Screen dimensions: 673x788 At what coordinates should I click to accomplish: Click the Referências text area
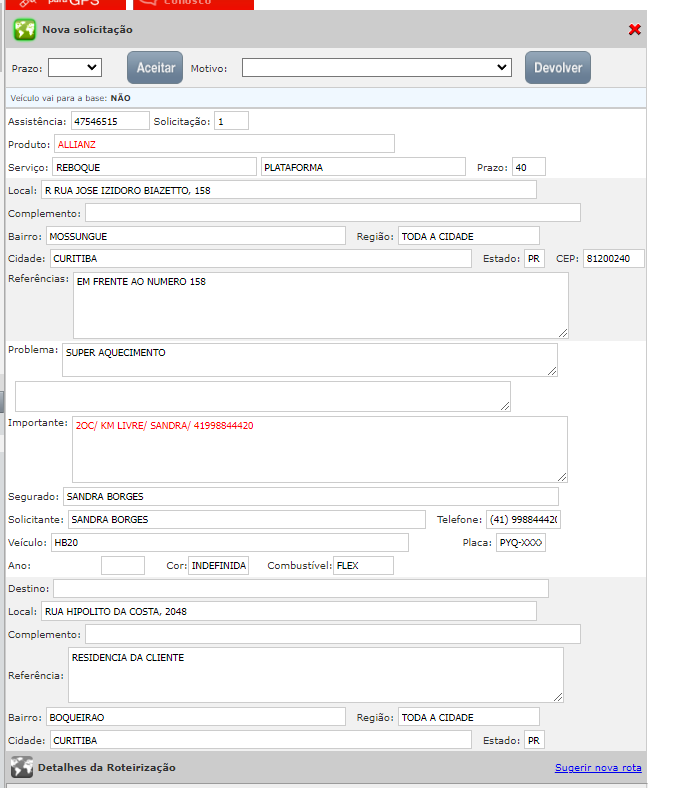click(320, 305)
